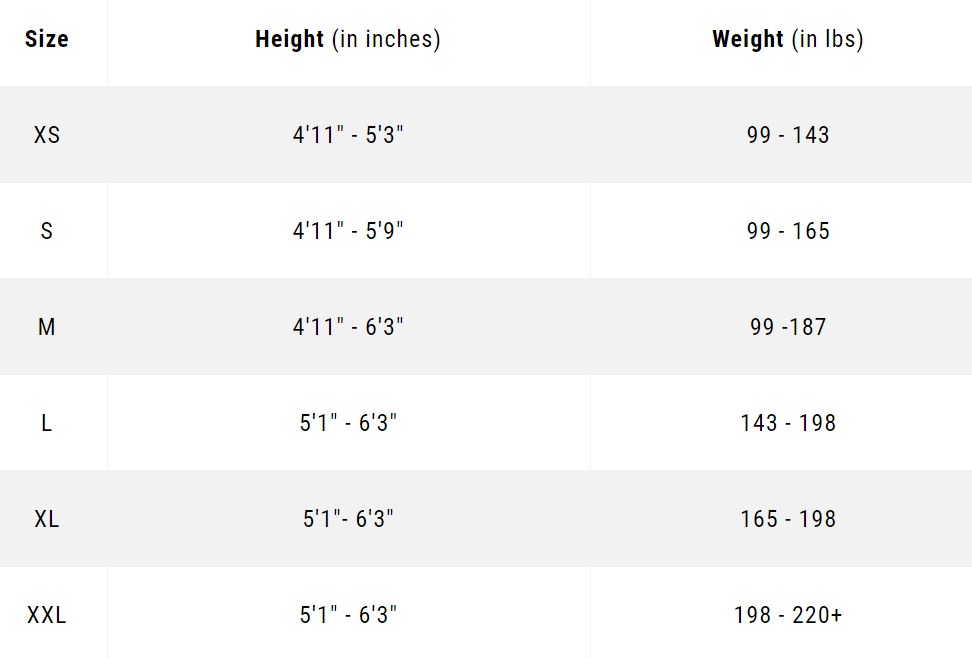Image resolution: width=972 pixels, height=658 pixels.
Task: Click the S height range 4'11" - 5'9"
Action: [x=348, y=231]
